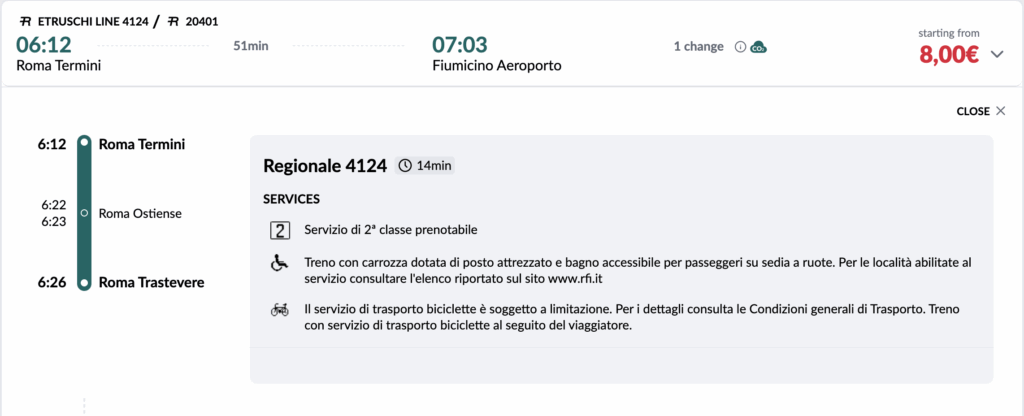The width and height of the screenshot is (1024, 416).
Task: Click the 8,00€ starting price
Action: 948,55
